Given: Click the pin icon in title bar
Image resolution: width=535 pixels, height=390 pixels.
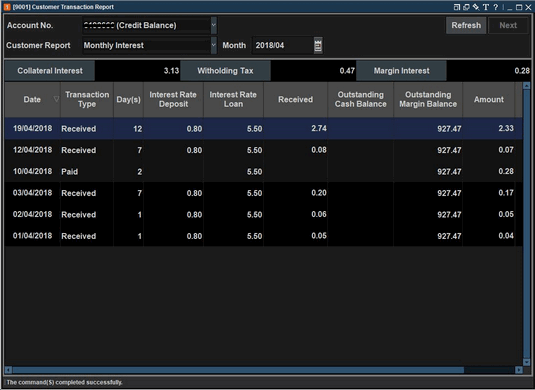Looking at the screenshot, I should click(x=476, y=7).
